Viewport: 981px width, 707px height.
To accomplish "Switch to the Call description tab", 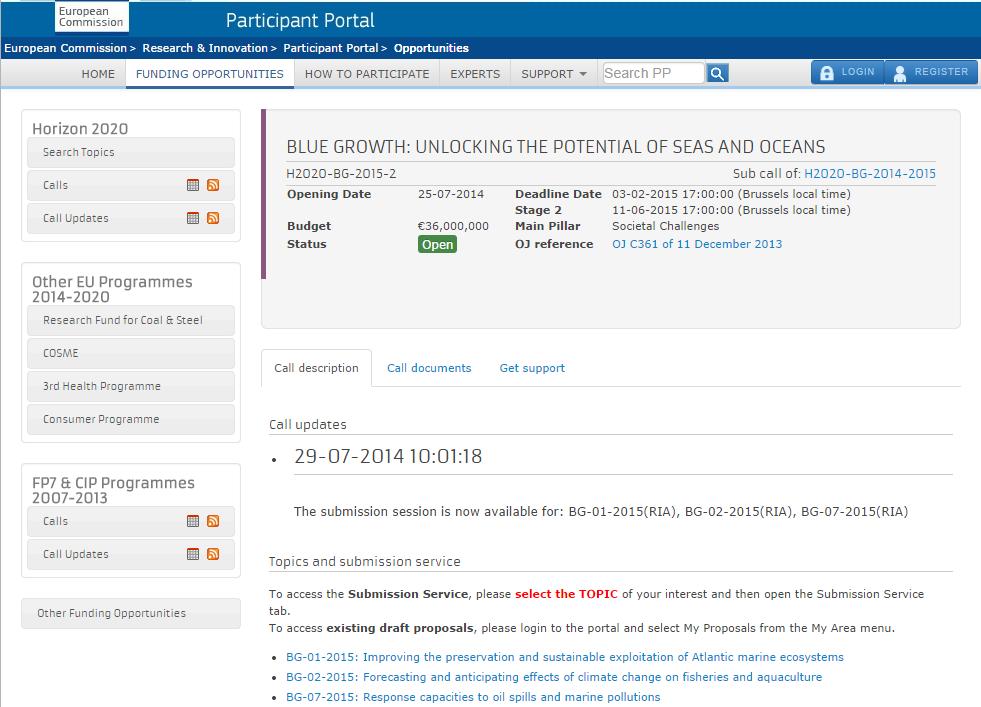I will coord(317,368).
